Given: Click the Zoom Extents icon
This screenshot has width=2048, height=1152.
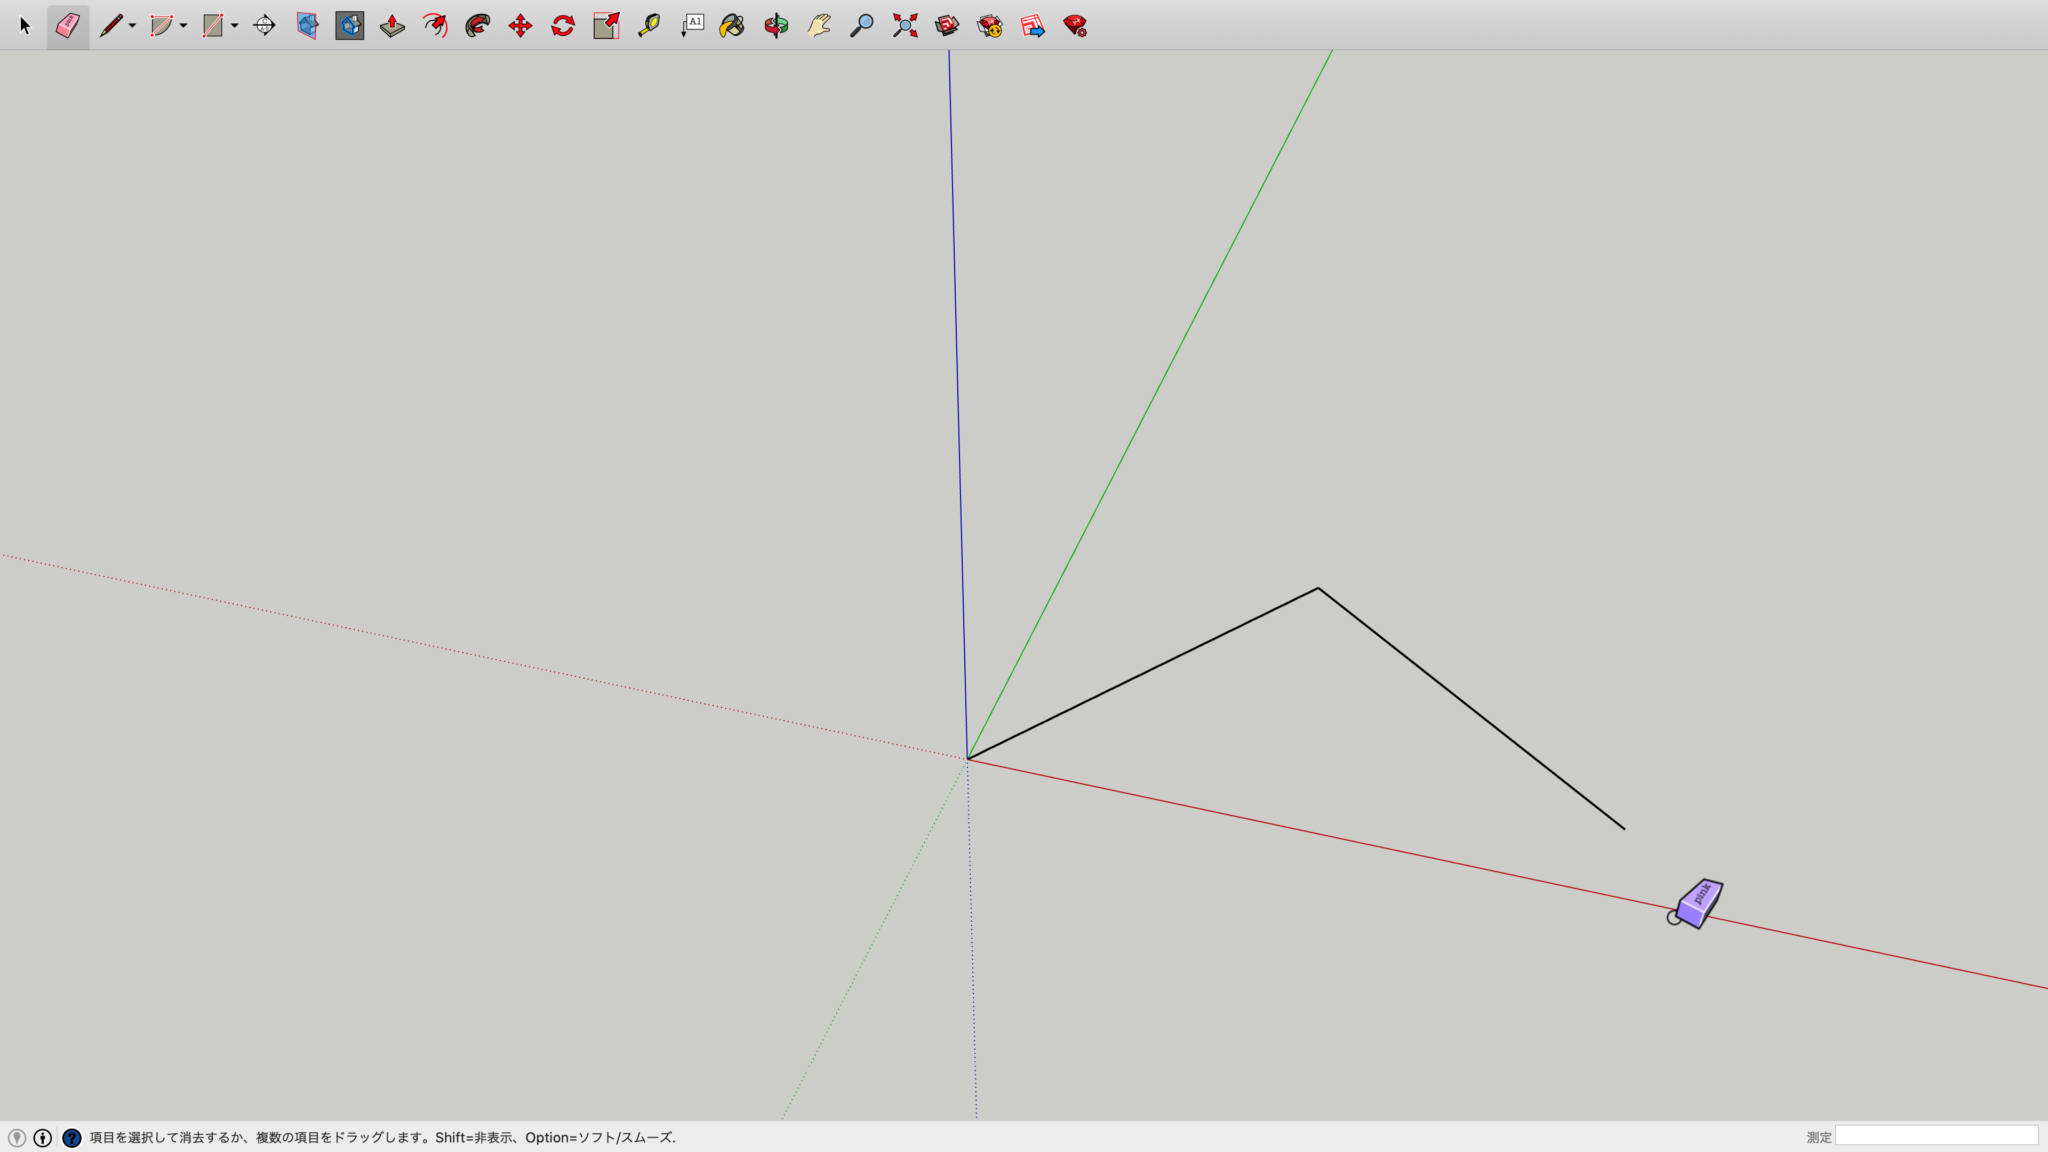Looking at the screenshot, I should (x=905, y=26).
